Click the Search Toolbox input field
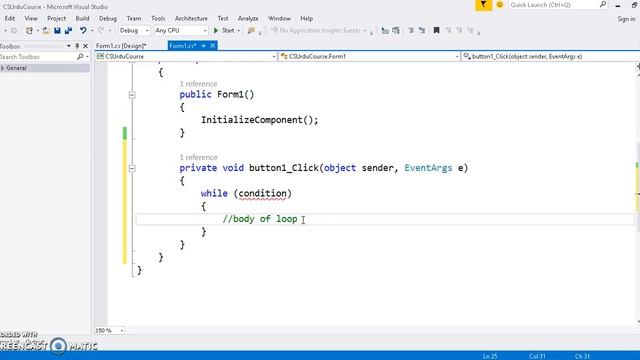This screenshot has width=640, height=360. 38,57
